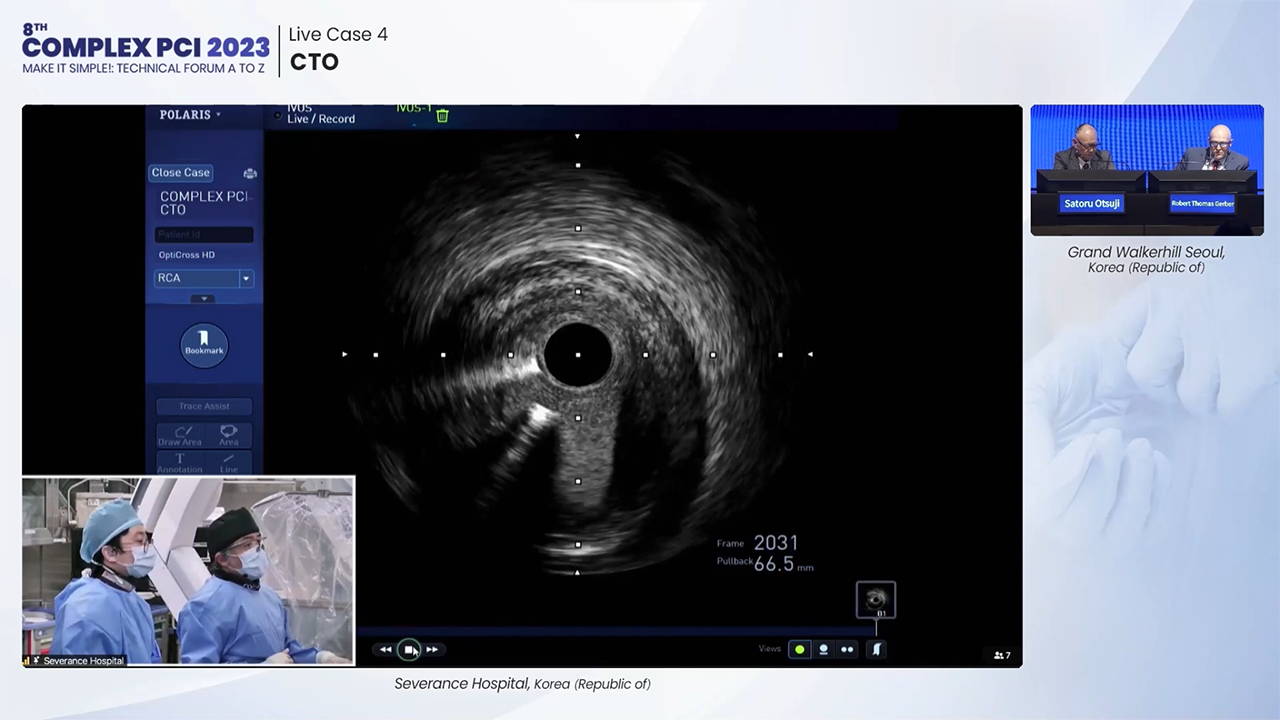The width and height of the screenshot is (1280, 720).
Task: Expand the case details panel arrow
Action: (x=203, y=299)
